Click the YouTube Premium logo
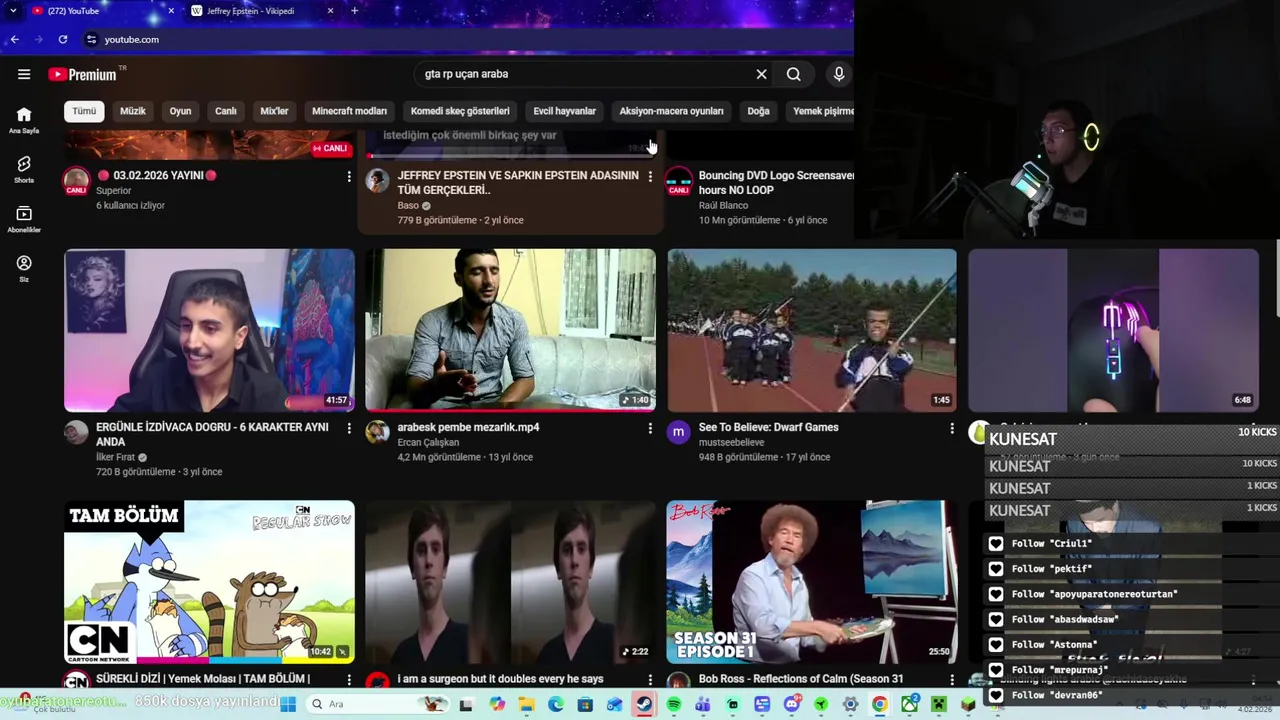 click(x=82, y=74)
